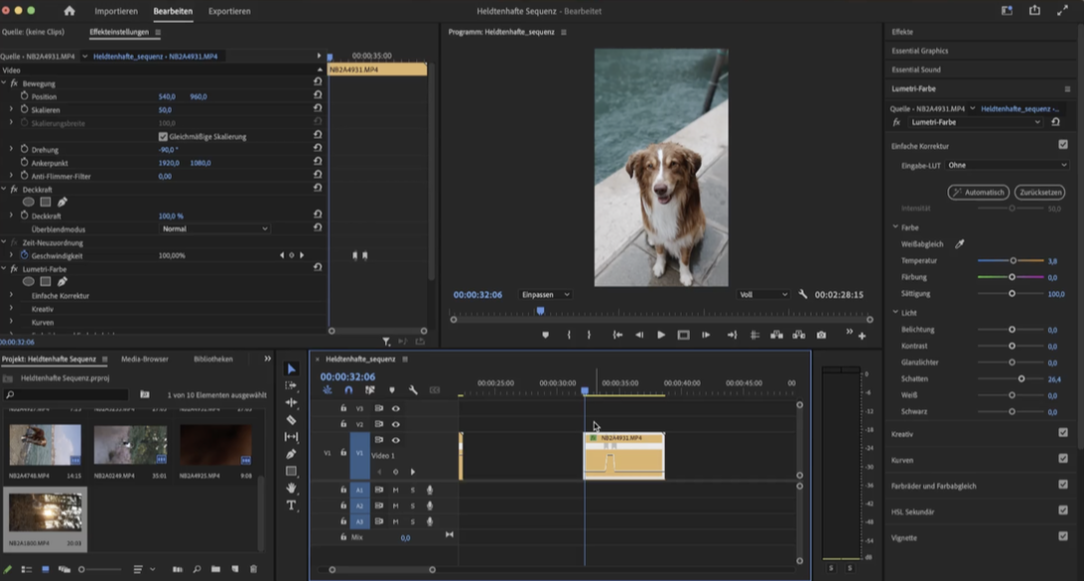Image resolution: width=1084 pixels, height=584 pixels.
Task: Open the Media-Browser tab
Action: click(x=145, y=358)
